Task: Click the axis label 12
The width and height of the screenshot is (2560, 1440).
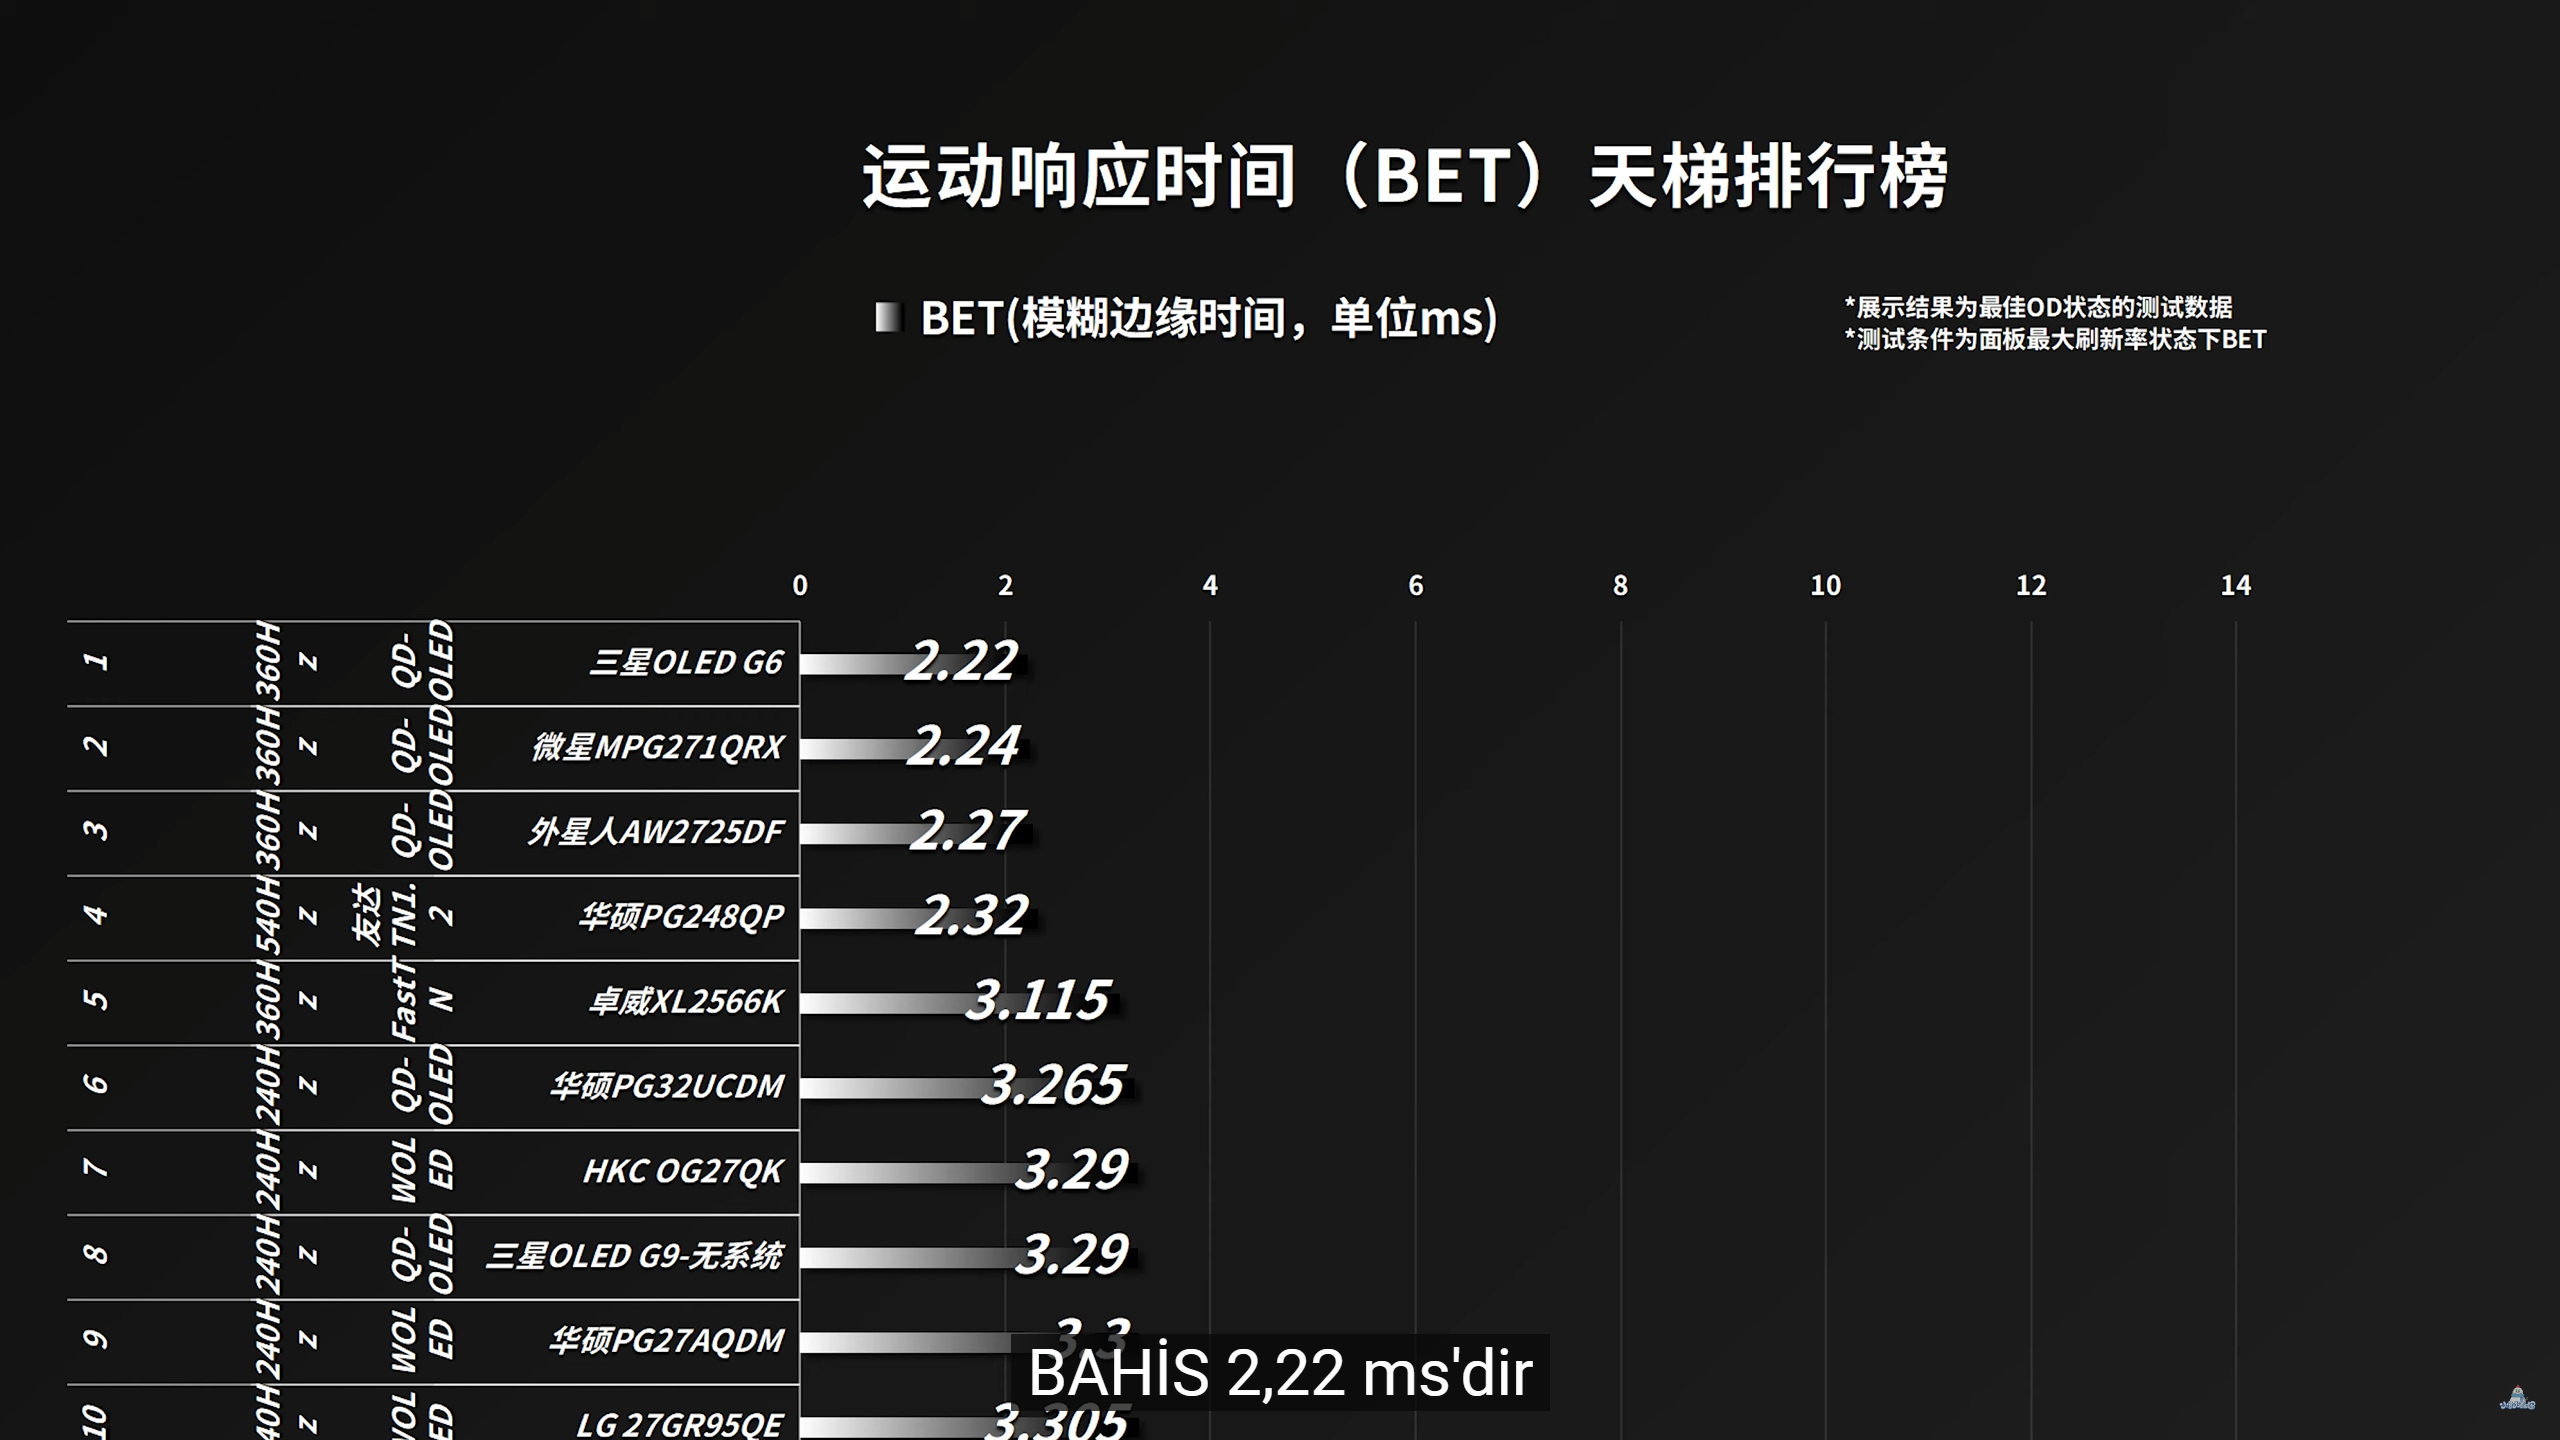Action: (x=2031, y=586)
